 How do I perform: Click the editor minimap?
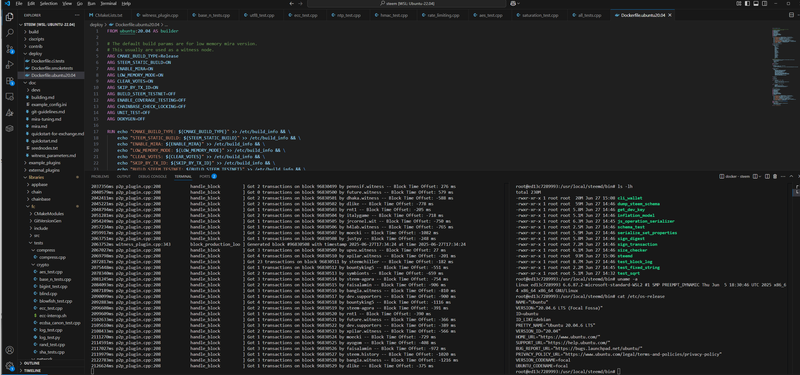point(785,66)
